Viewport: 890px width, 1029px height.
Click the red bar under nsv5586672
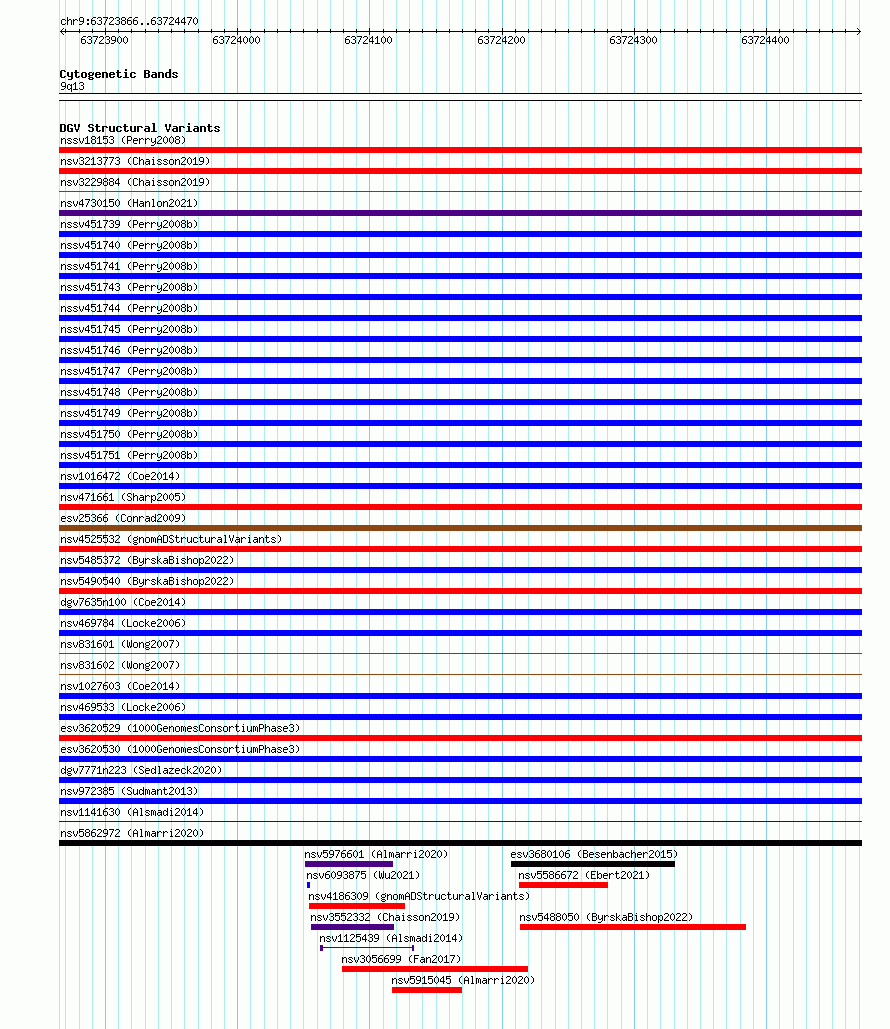[563, 885]
